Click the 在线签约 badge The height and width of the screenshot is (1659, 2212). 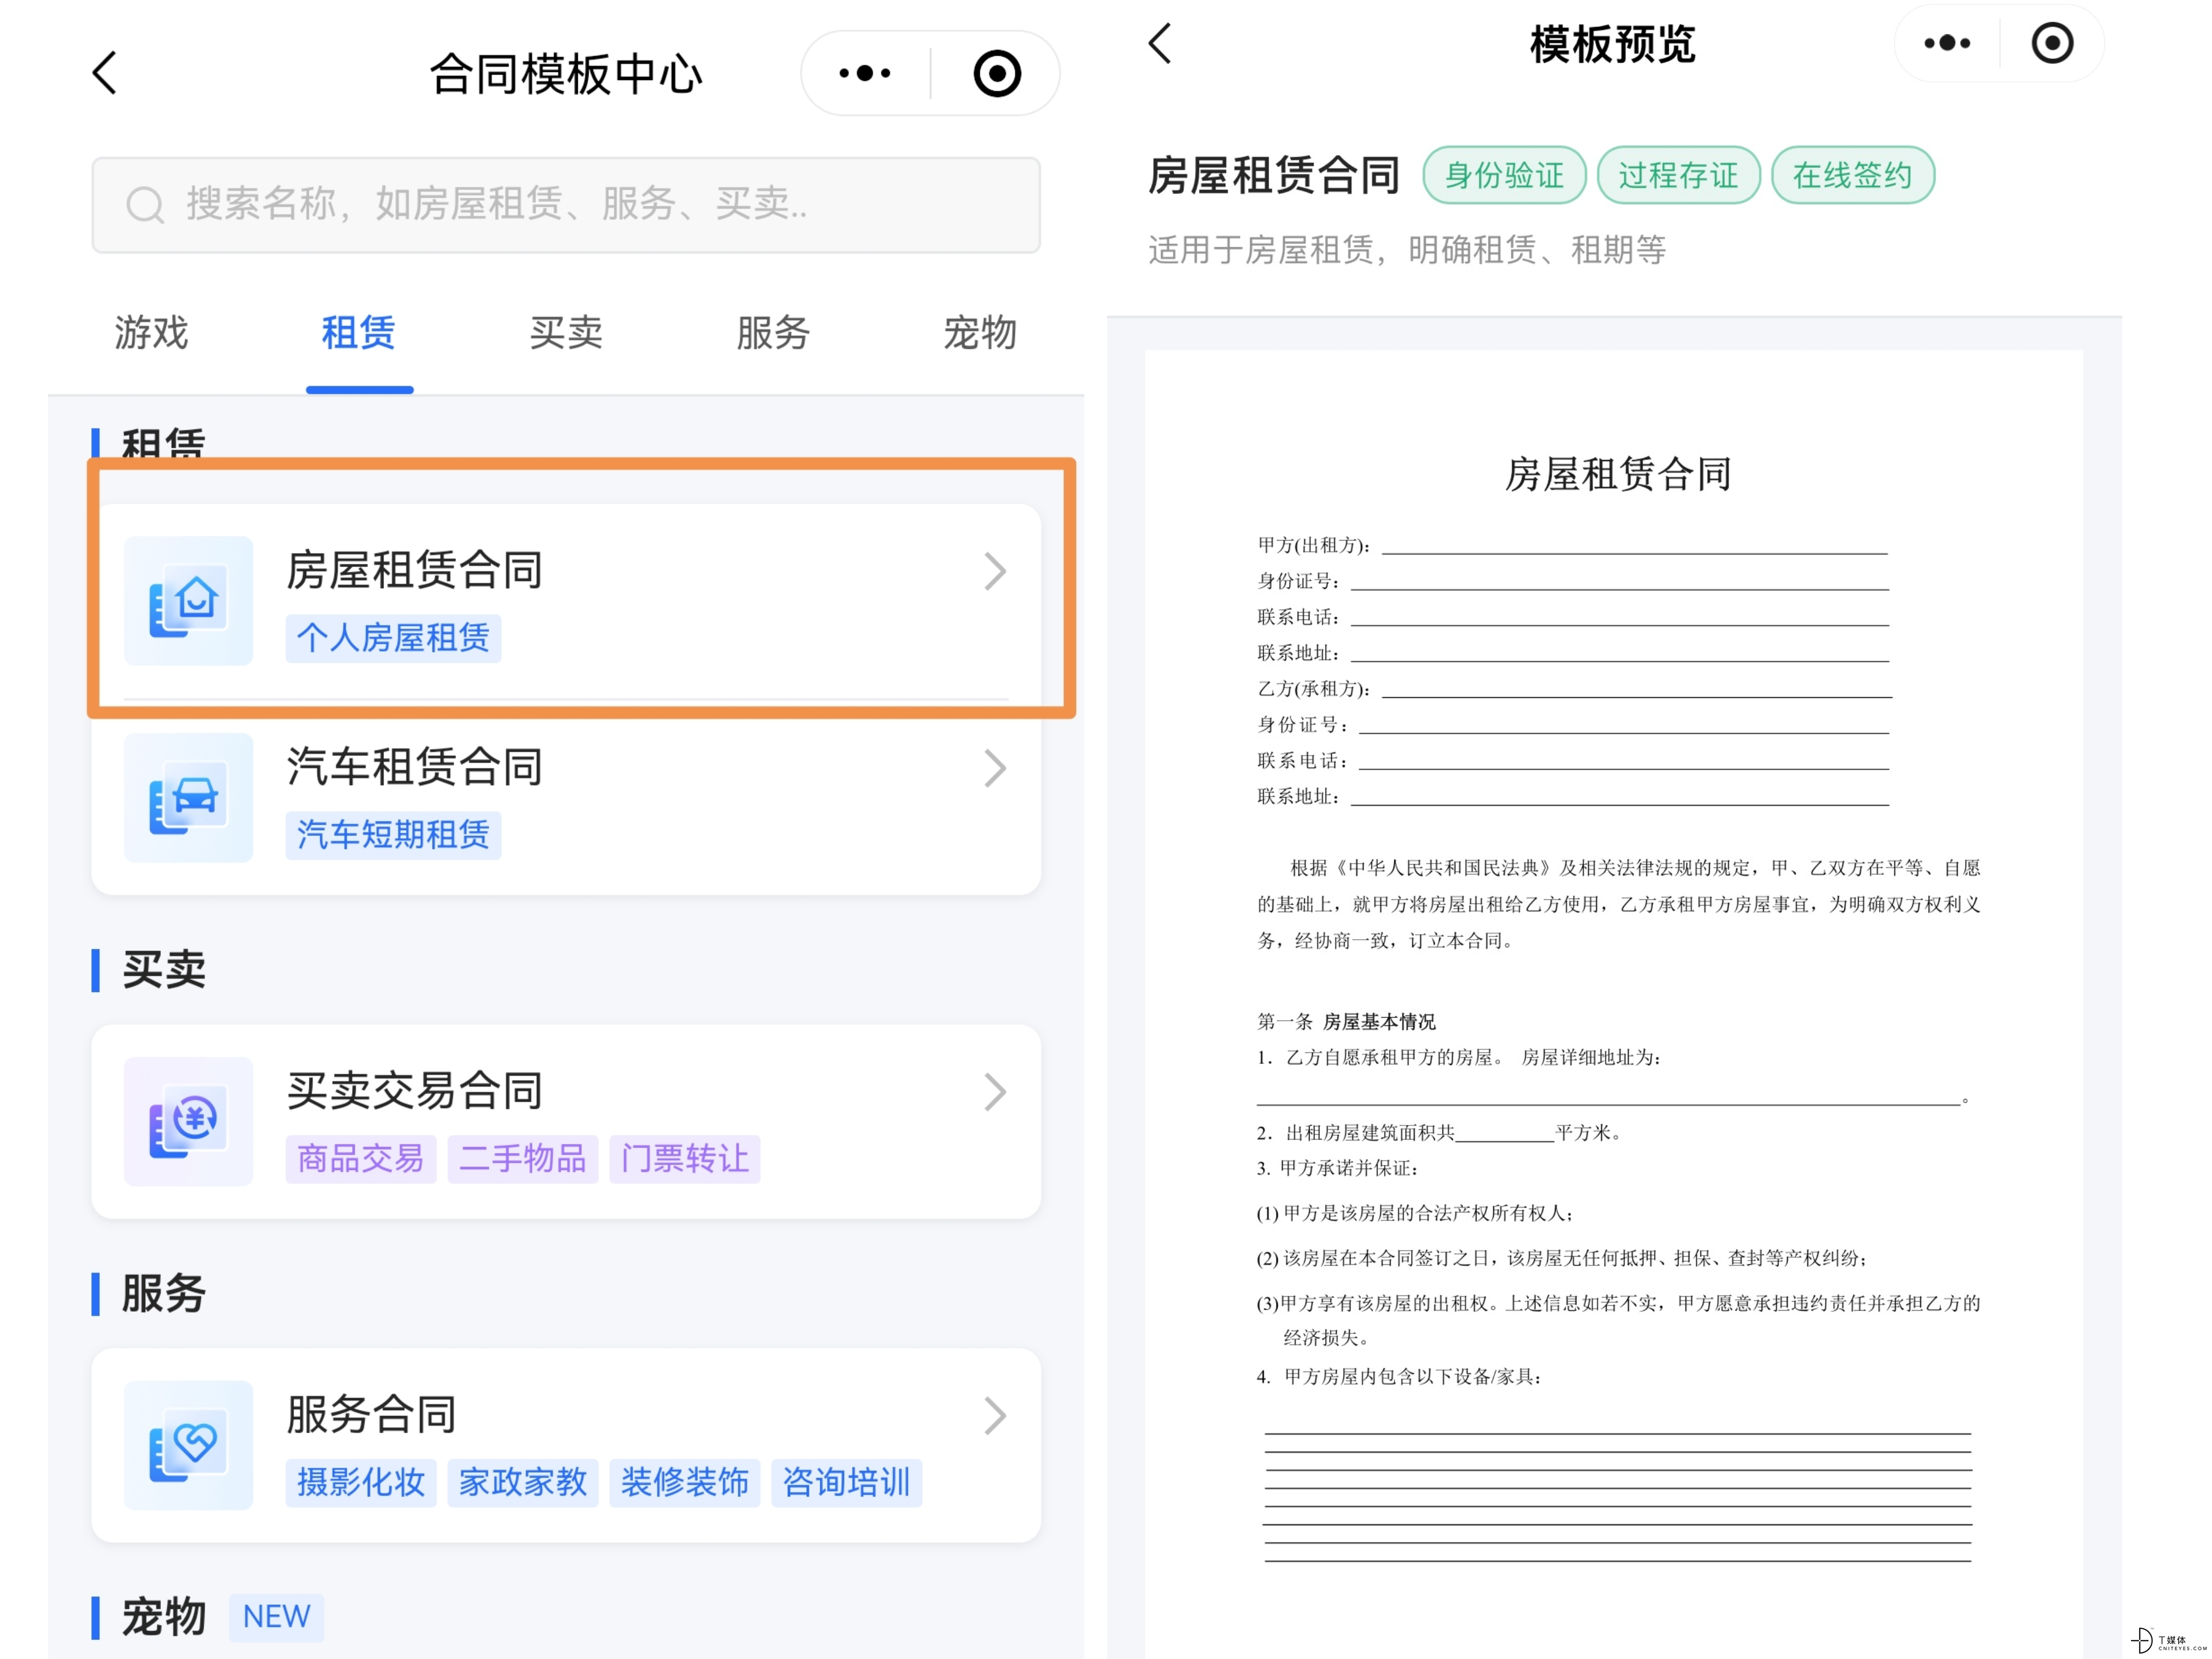(1852, 175)
